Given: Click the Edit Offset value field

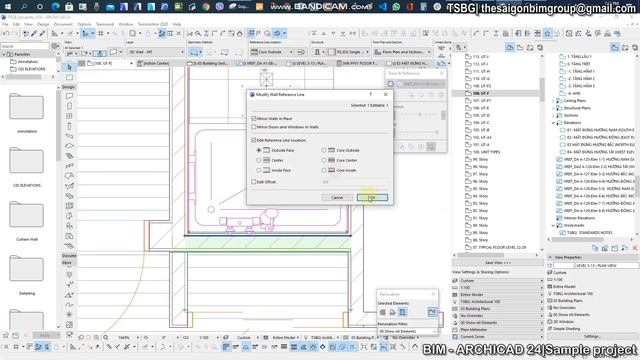Looking at the screenshot, I should [x=354, y=182].
